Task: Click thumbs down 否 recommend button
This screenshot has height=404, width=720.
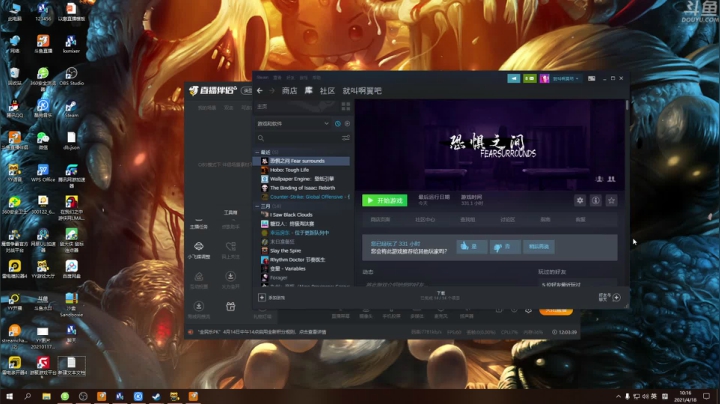Action: click(x=505, y=247)
